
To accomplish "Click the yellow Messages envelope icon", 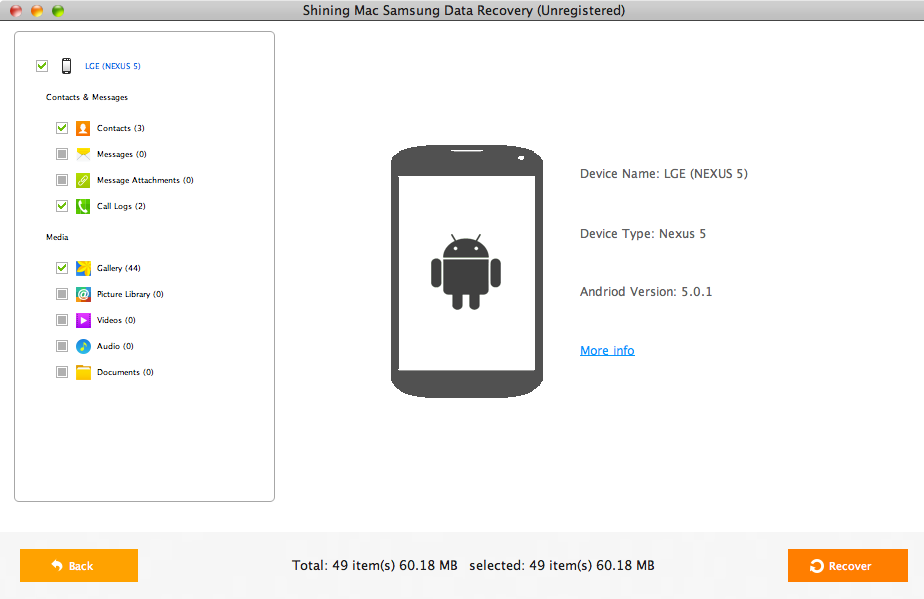I will tap(83, 154).
